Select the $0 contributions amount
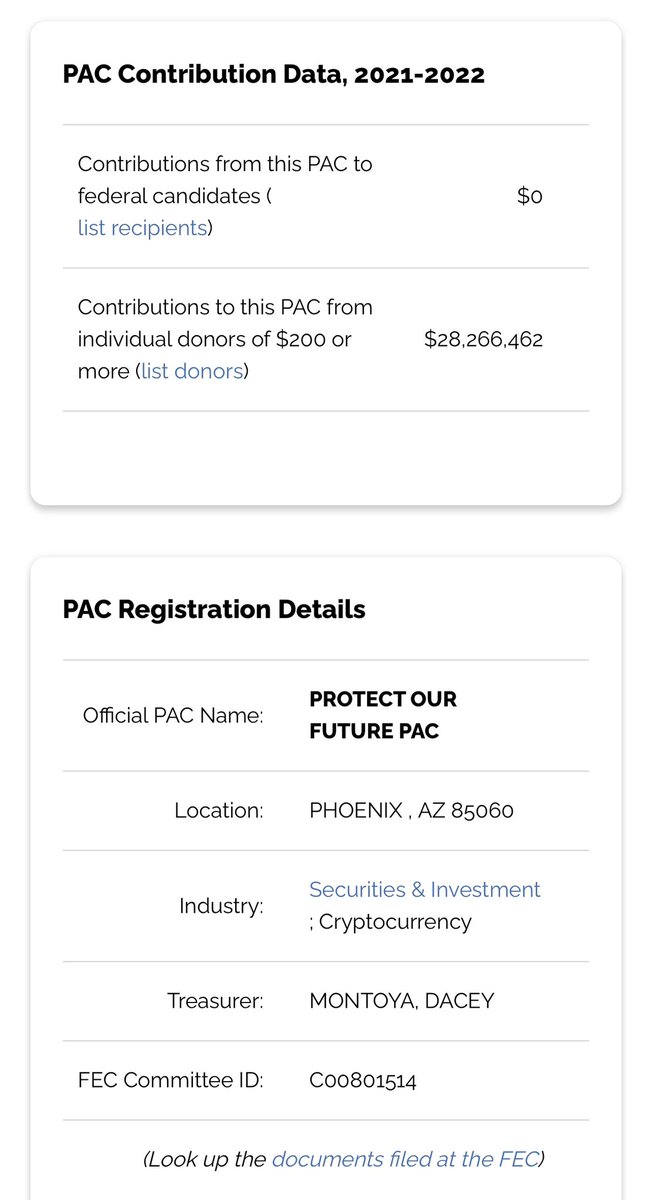This screenshot has height=1200, width=652. [529, 197]
